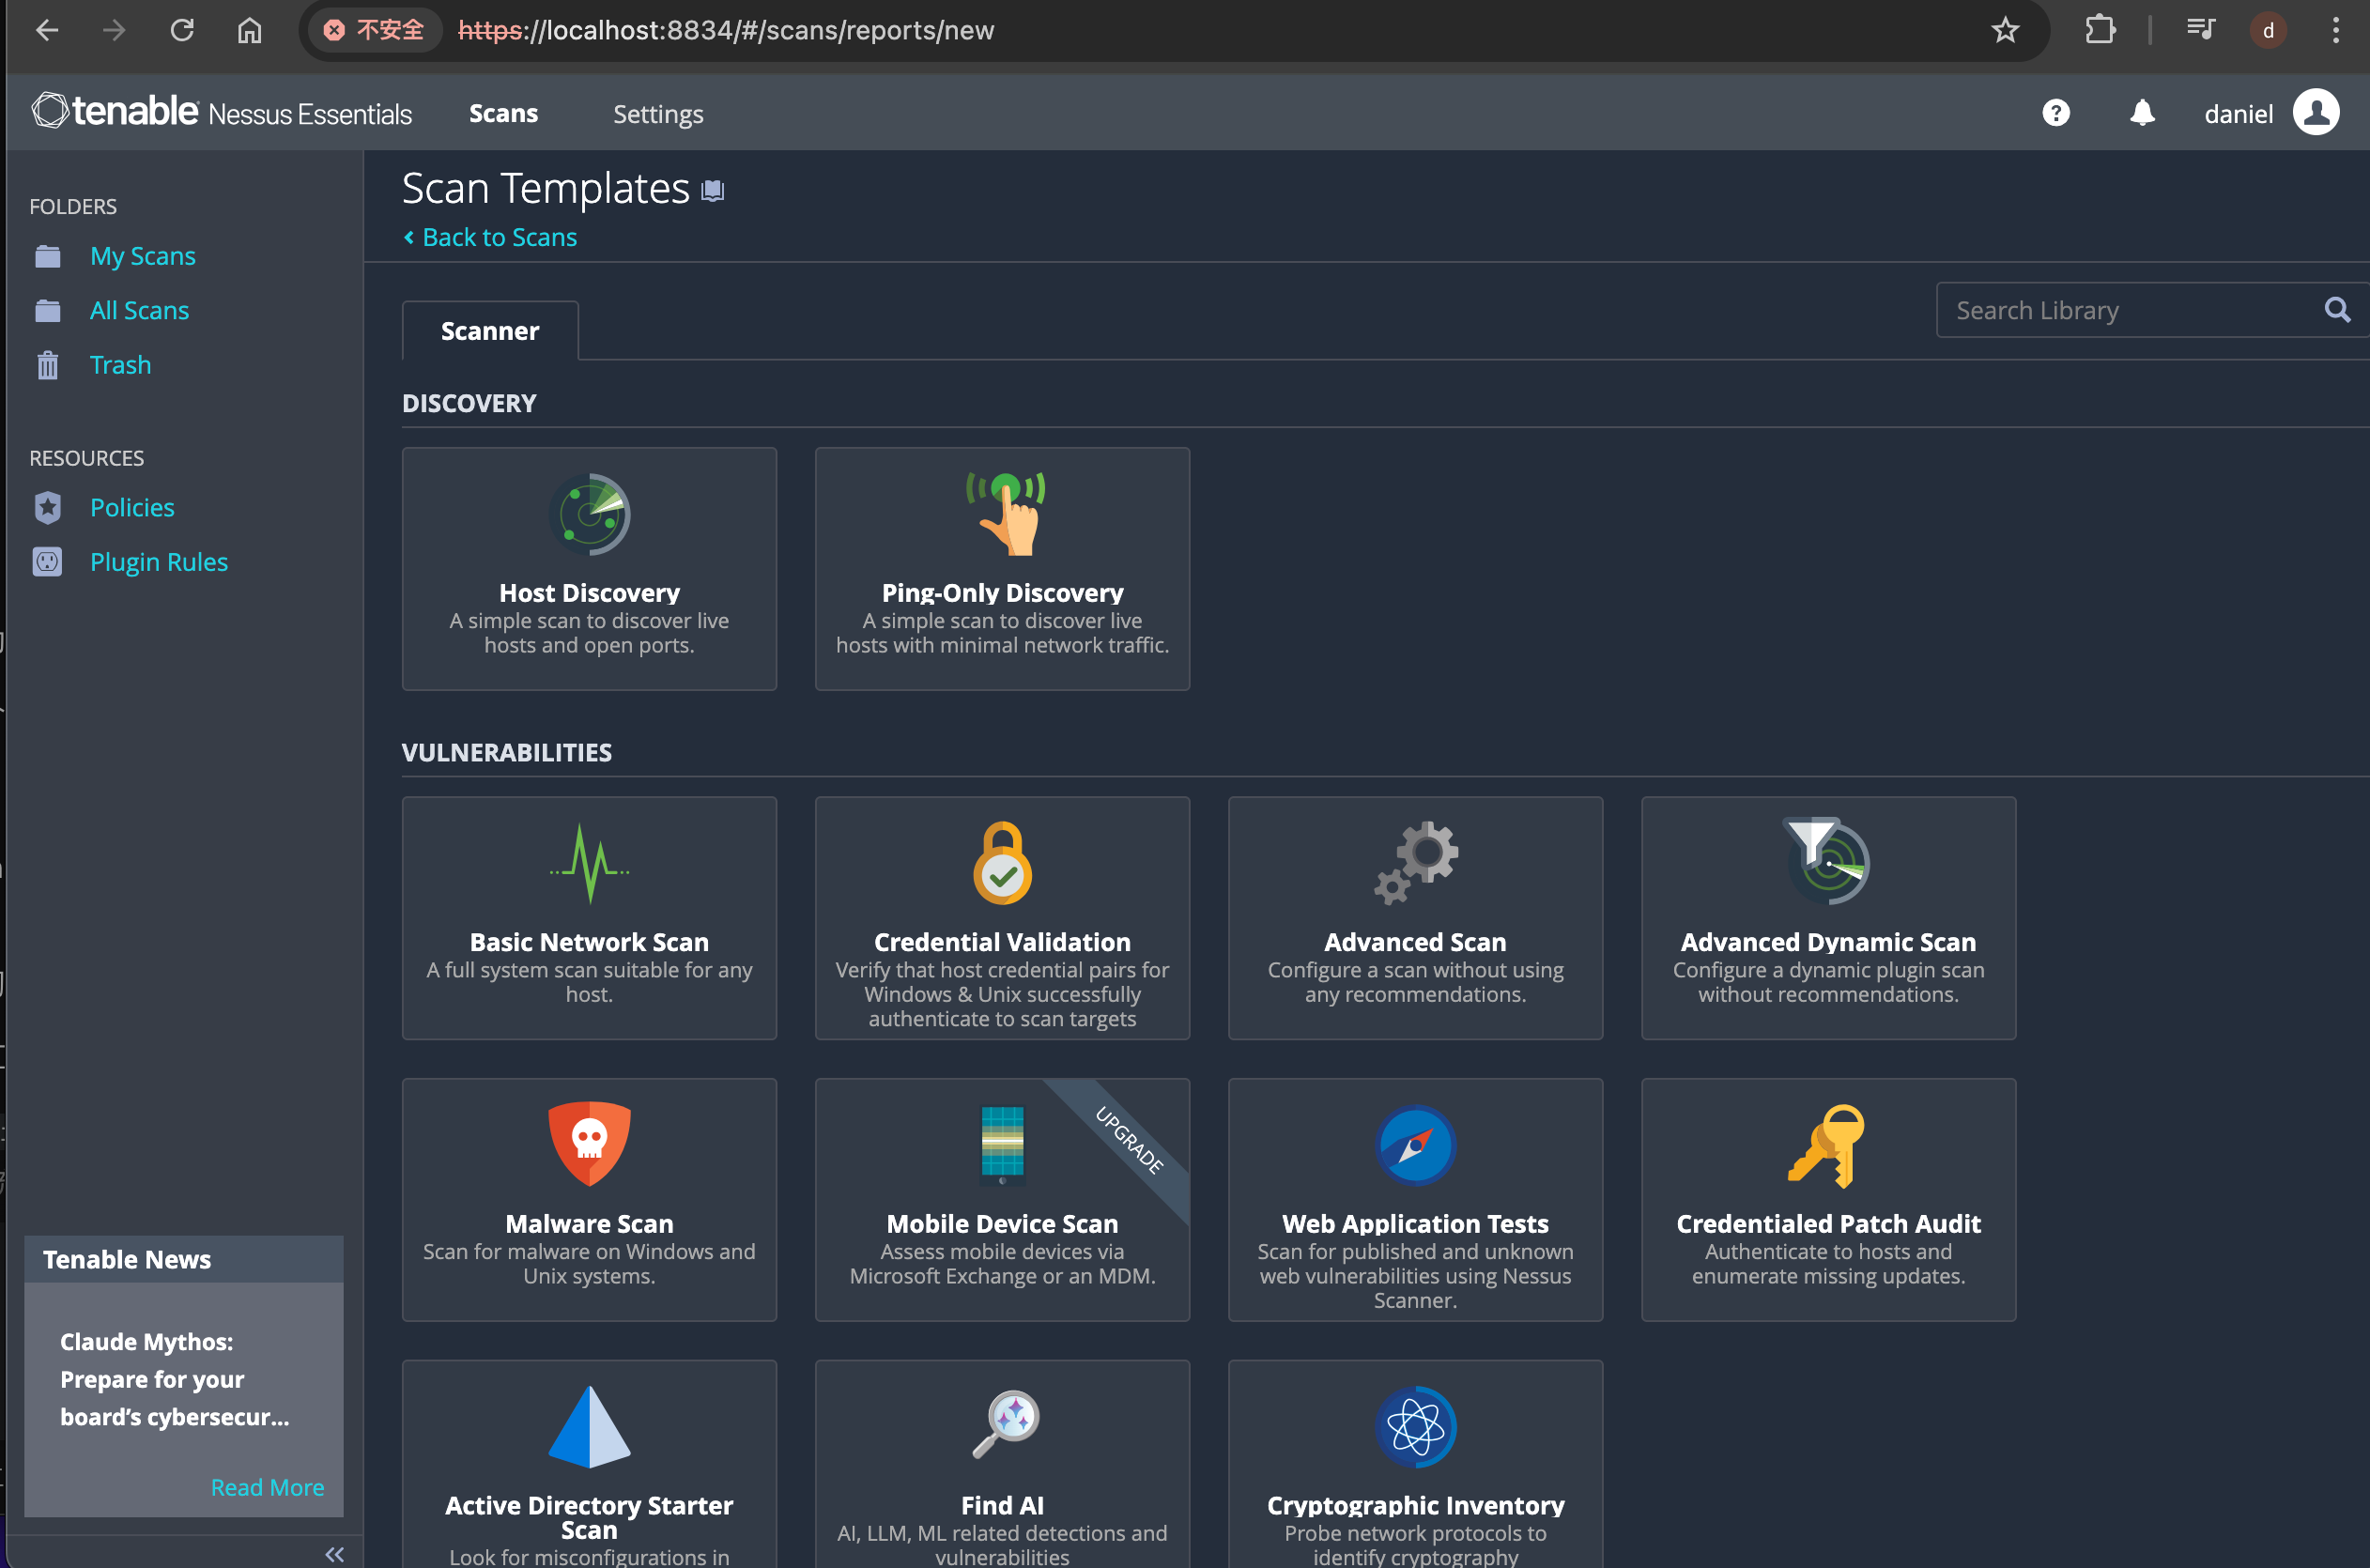
Task: Click the notifications bell icon
Action: point(2141,113)
